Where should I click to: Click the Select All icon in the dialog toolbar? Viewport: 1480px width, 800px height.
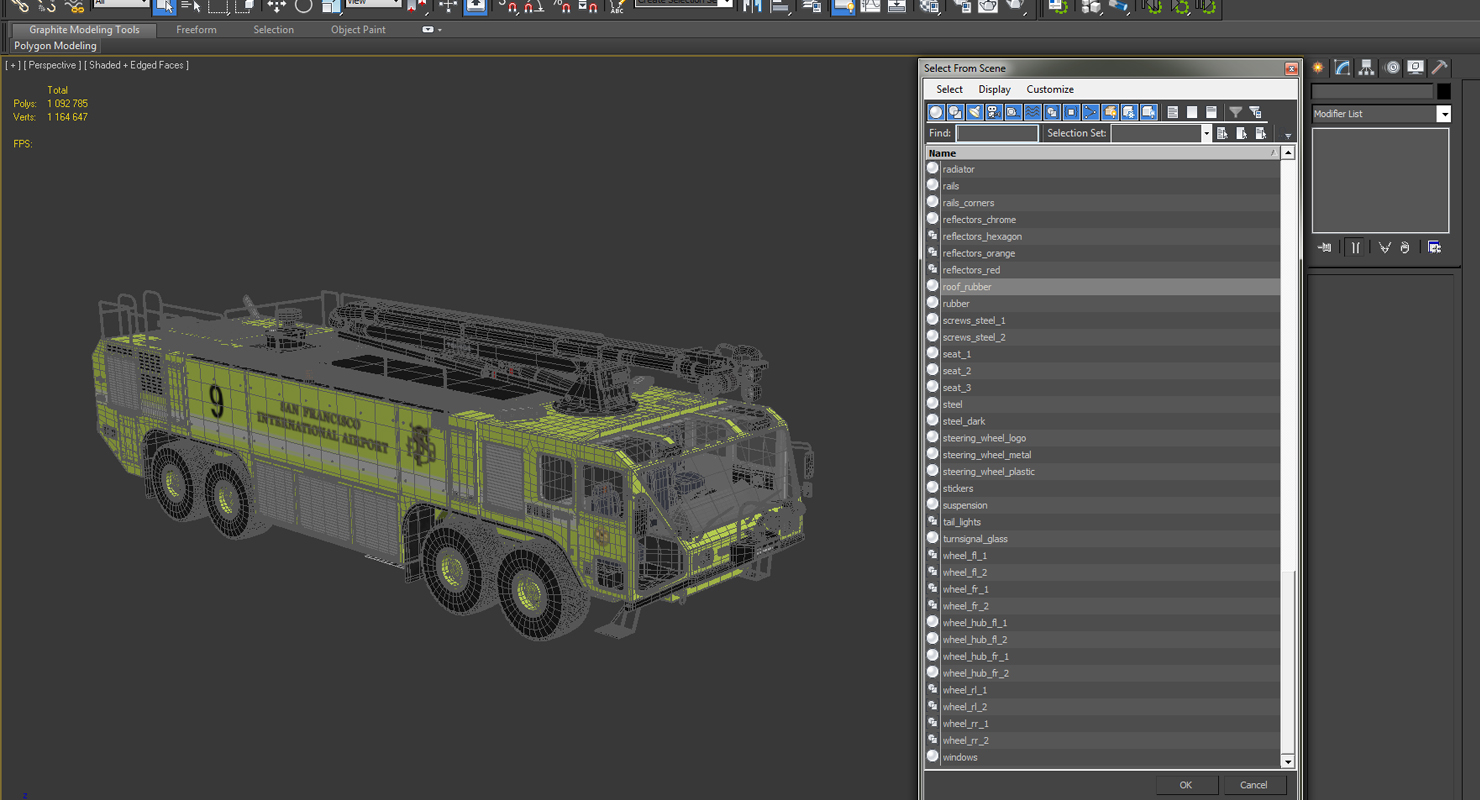(1172, 112)
